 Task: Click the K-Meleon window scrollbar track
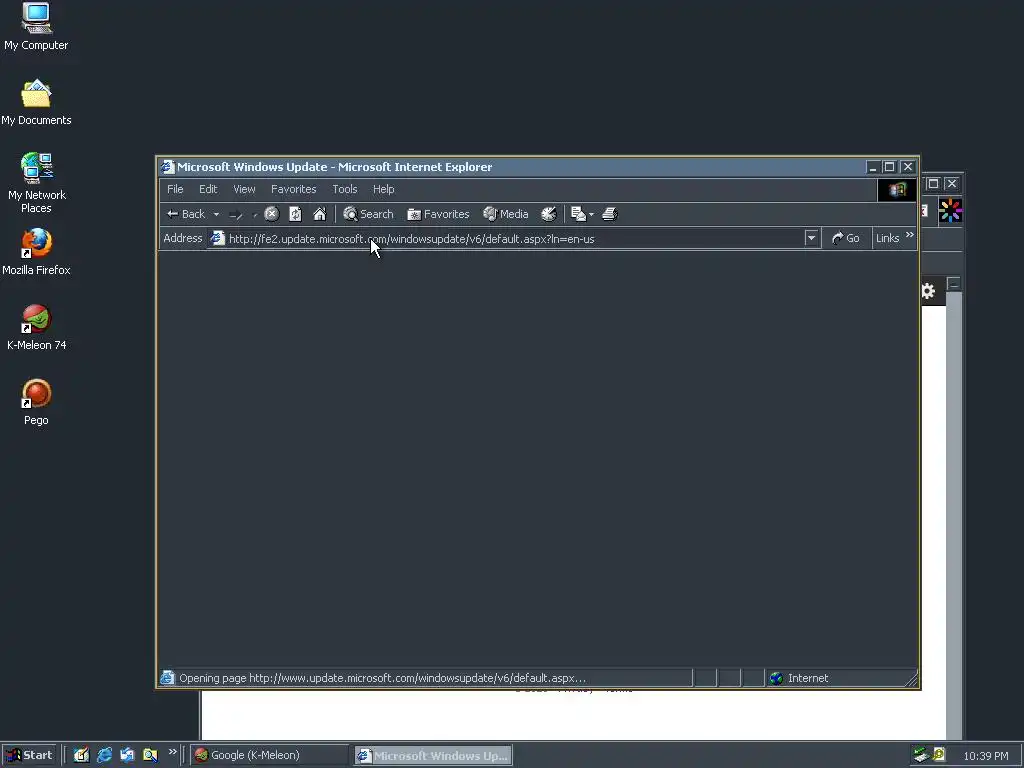pyautogui.click(x=953, y=516)
